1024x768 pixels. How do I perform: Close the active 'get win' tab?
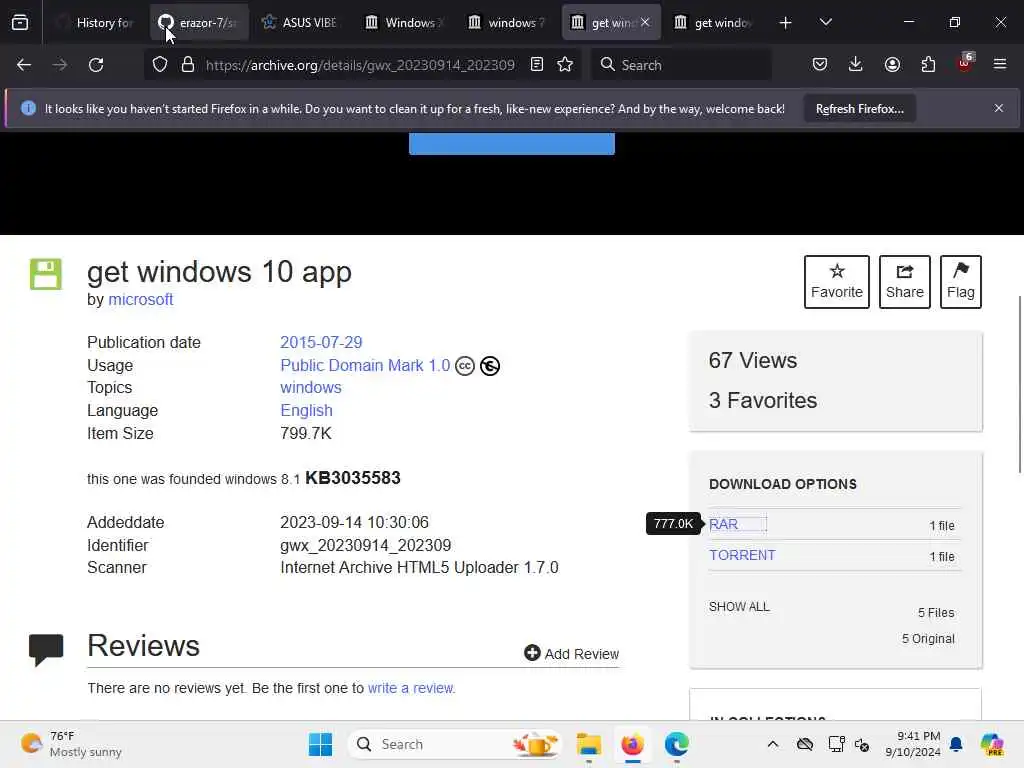tap(645, 22)
